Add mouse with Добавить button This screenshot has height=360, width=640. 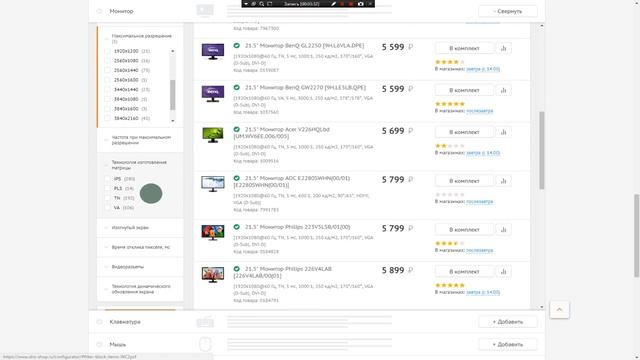click(508, 344)
